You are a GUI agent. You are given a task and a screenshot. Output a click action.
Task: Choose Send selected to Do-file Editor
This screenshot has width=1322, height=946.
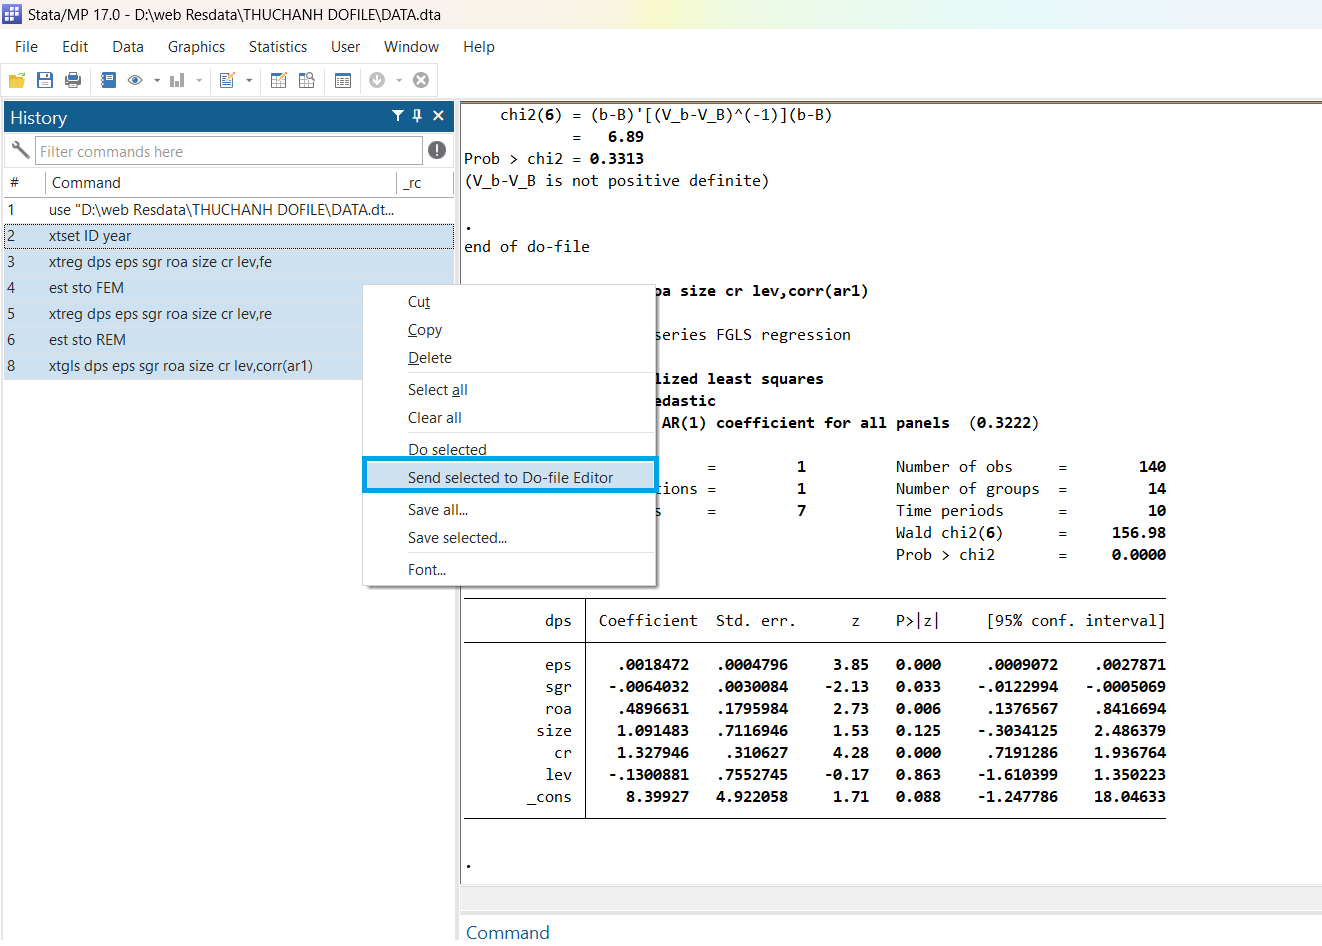tap(510, 477)
